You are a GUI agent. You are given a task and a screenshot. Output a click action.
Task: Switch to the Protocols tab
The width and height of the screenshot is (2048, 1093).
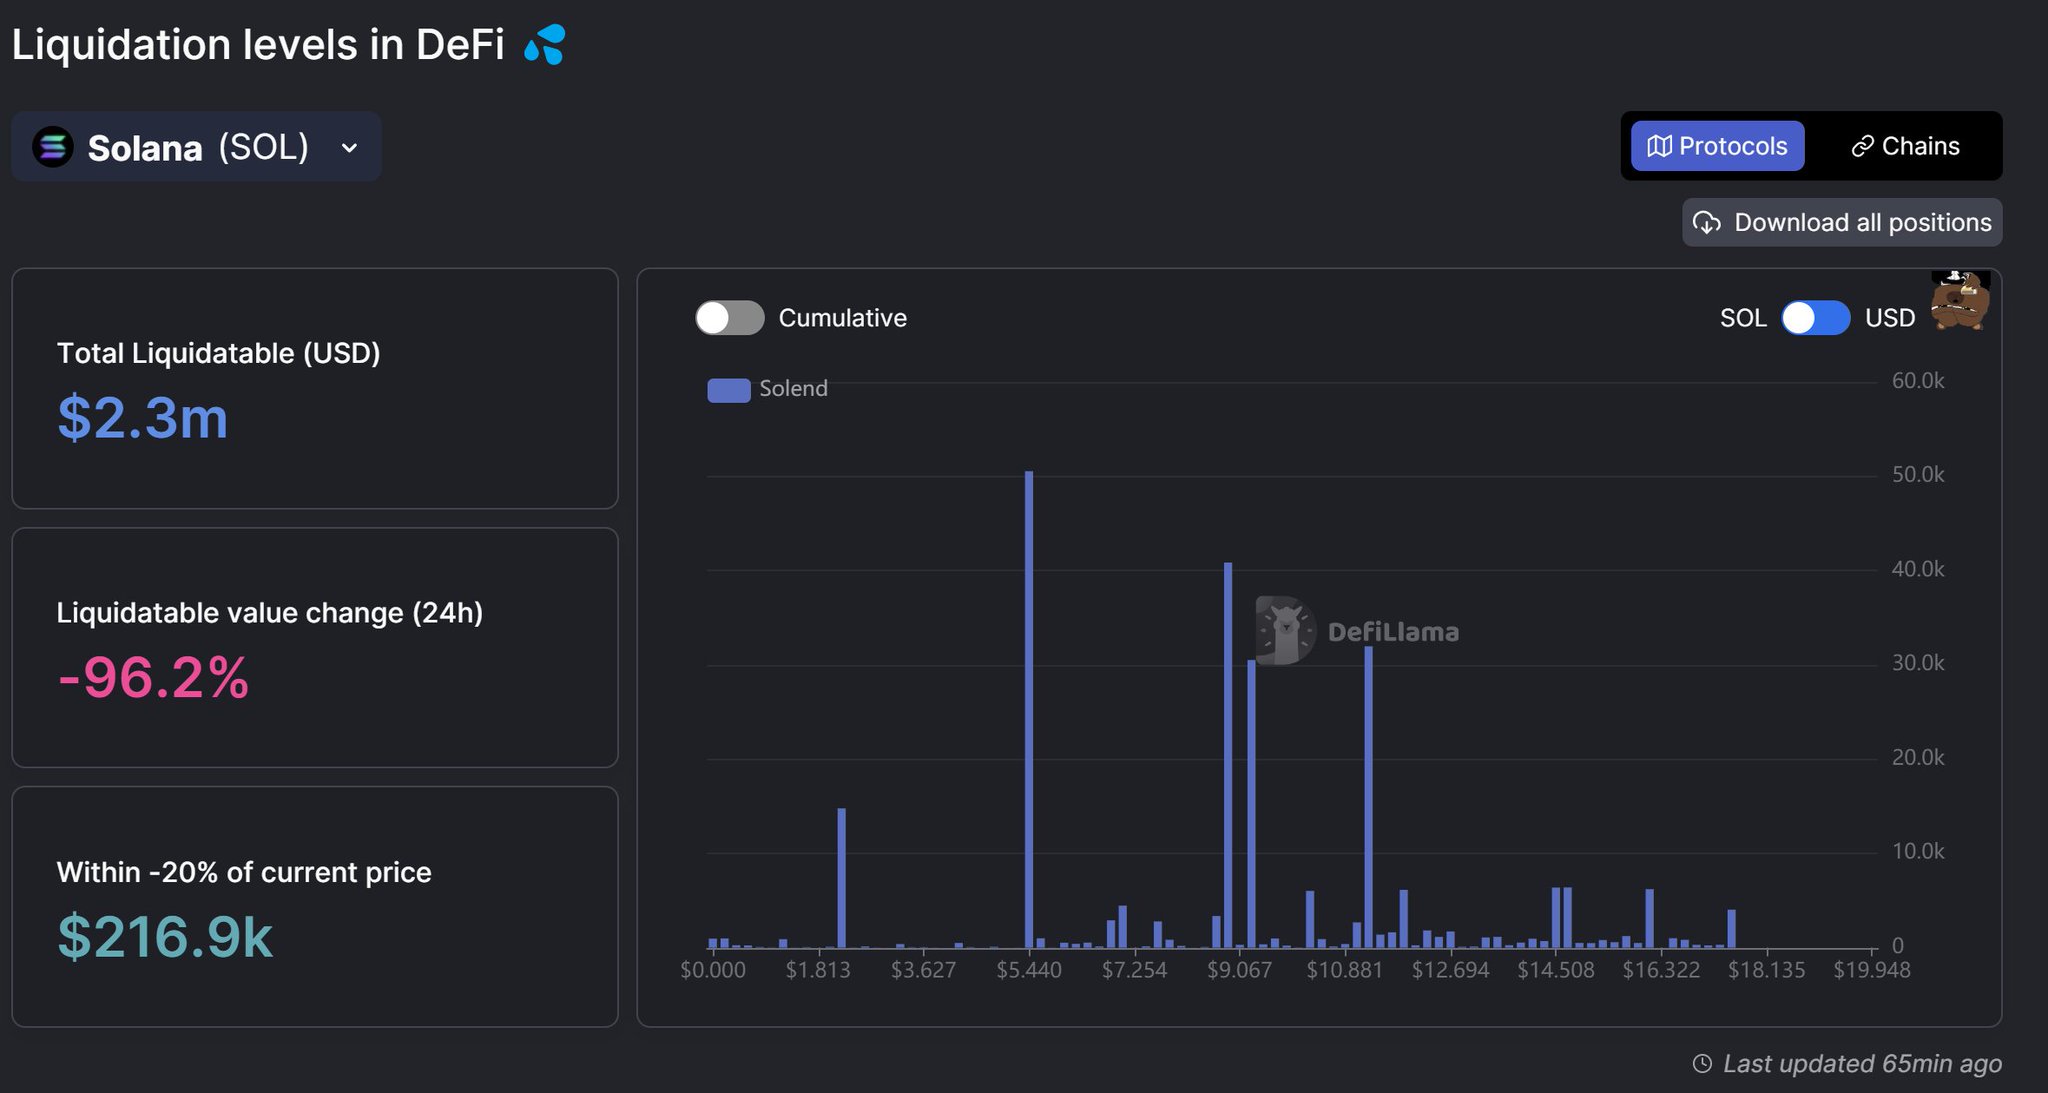click(1717, 146)
